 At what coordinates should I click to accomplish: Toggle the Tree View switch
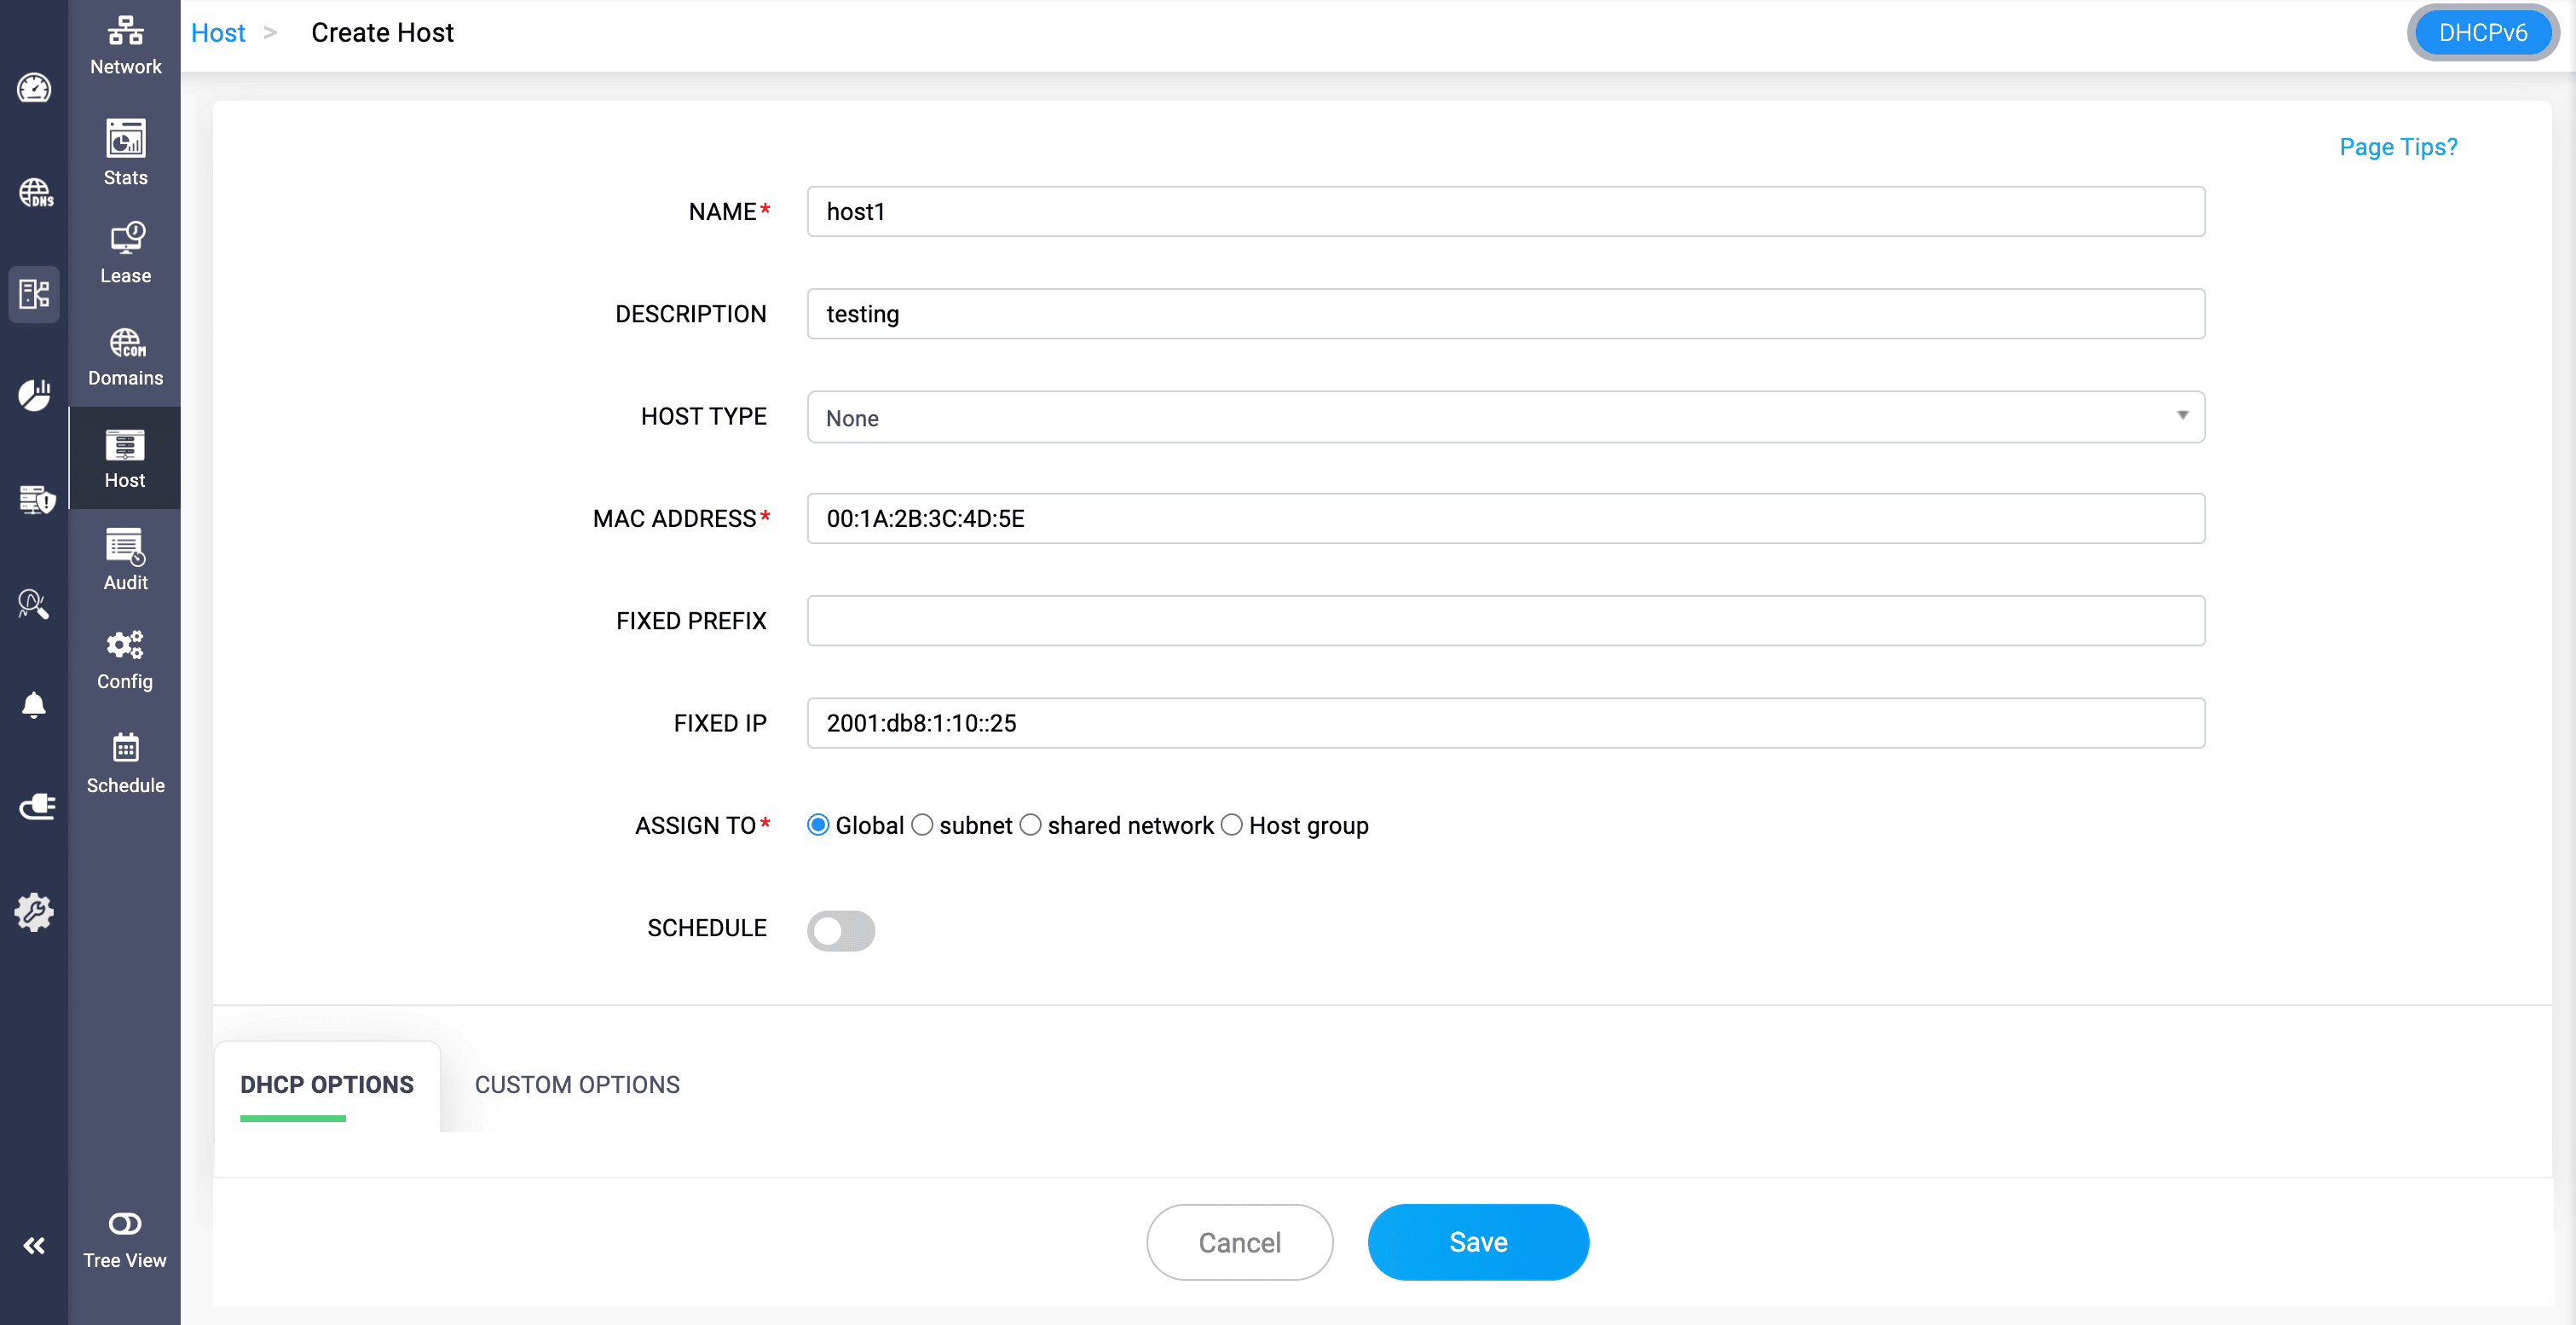click(125, 1223)
